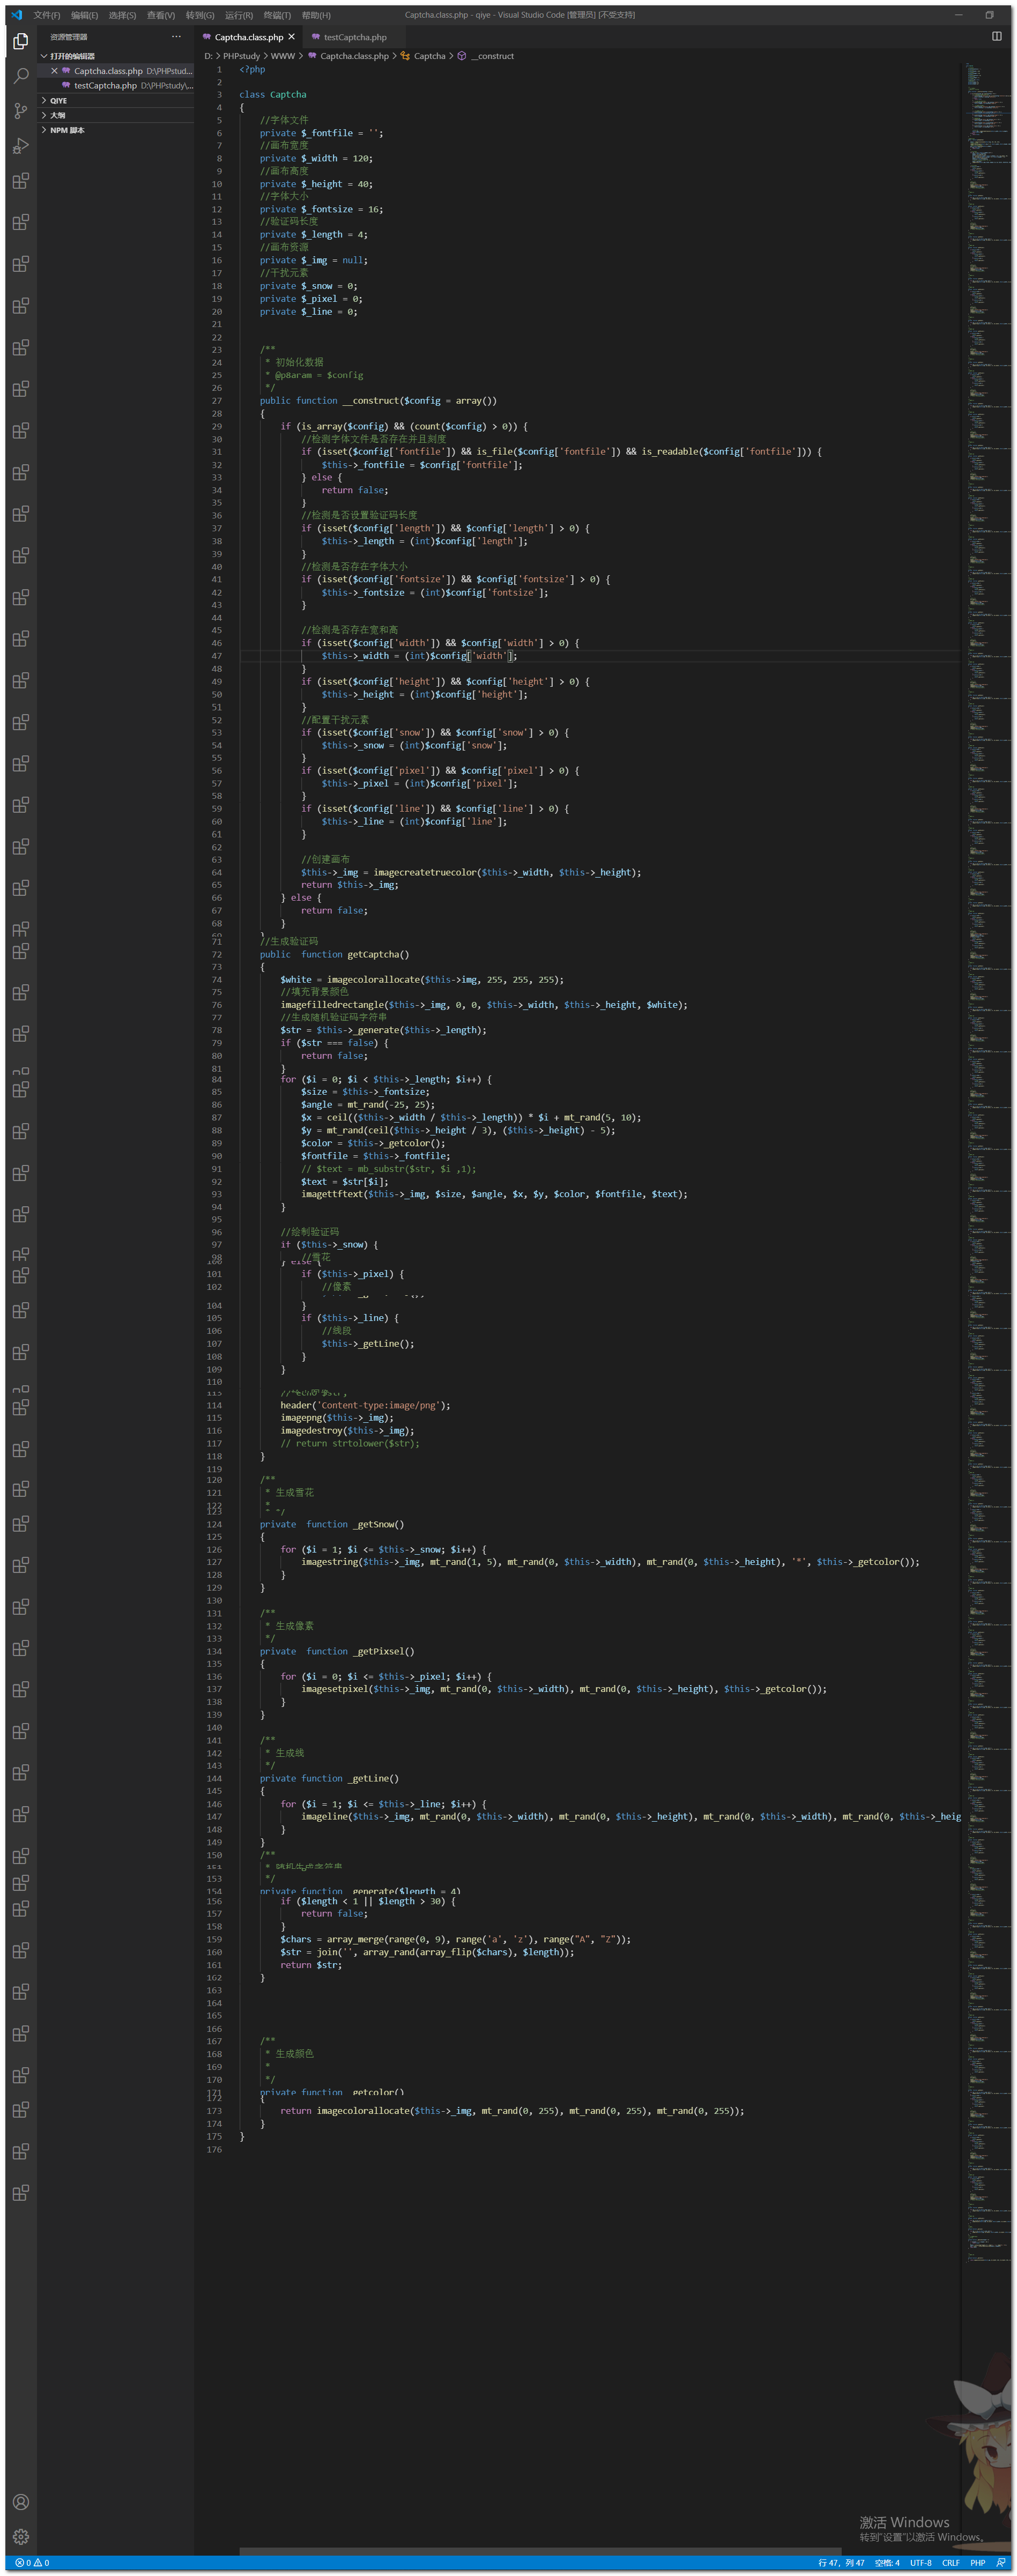Viewport: 1017px width, 2576px height.
Task: Expand the 大纲 outline section
Action: (x=116, y=115)
